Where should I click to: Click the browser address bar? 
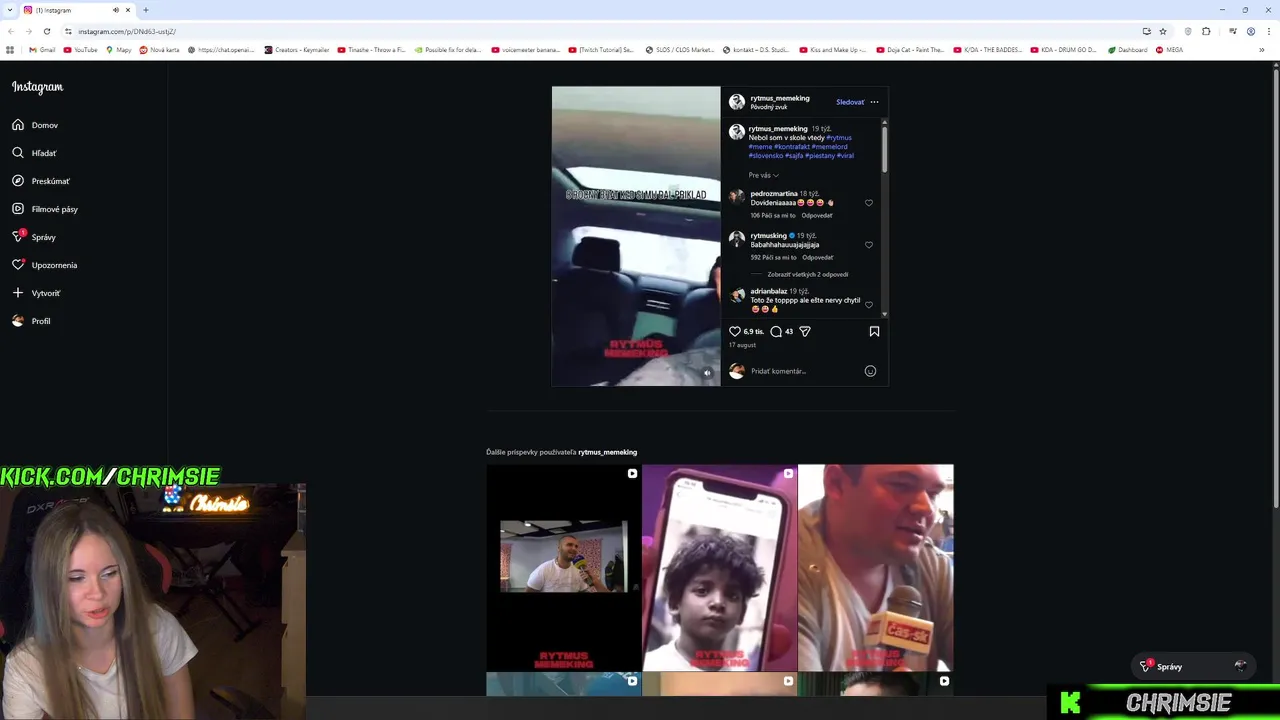pos(600,31)
